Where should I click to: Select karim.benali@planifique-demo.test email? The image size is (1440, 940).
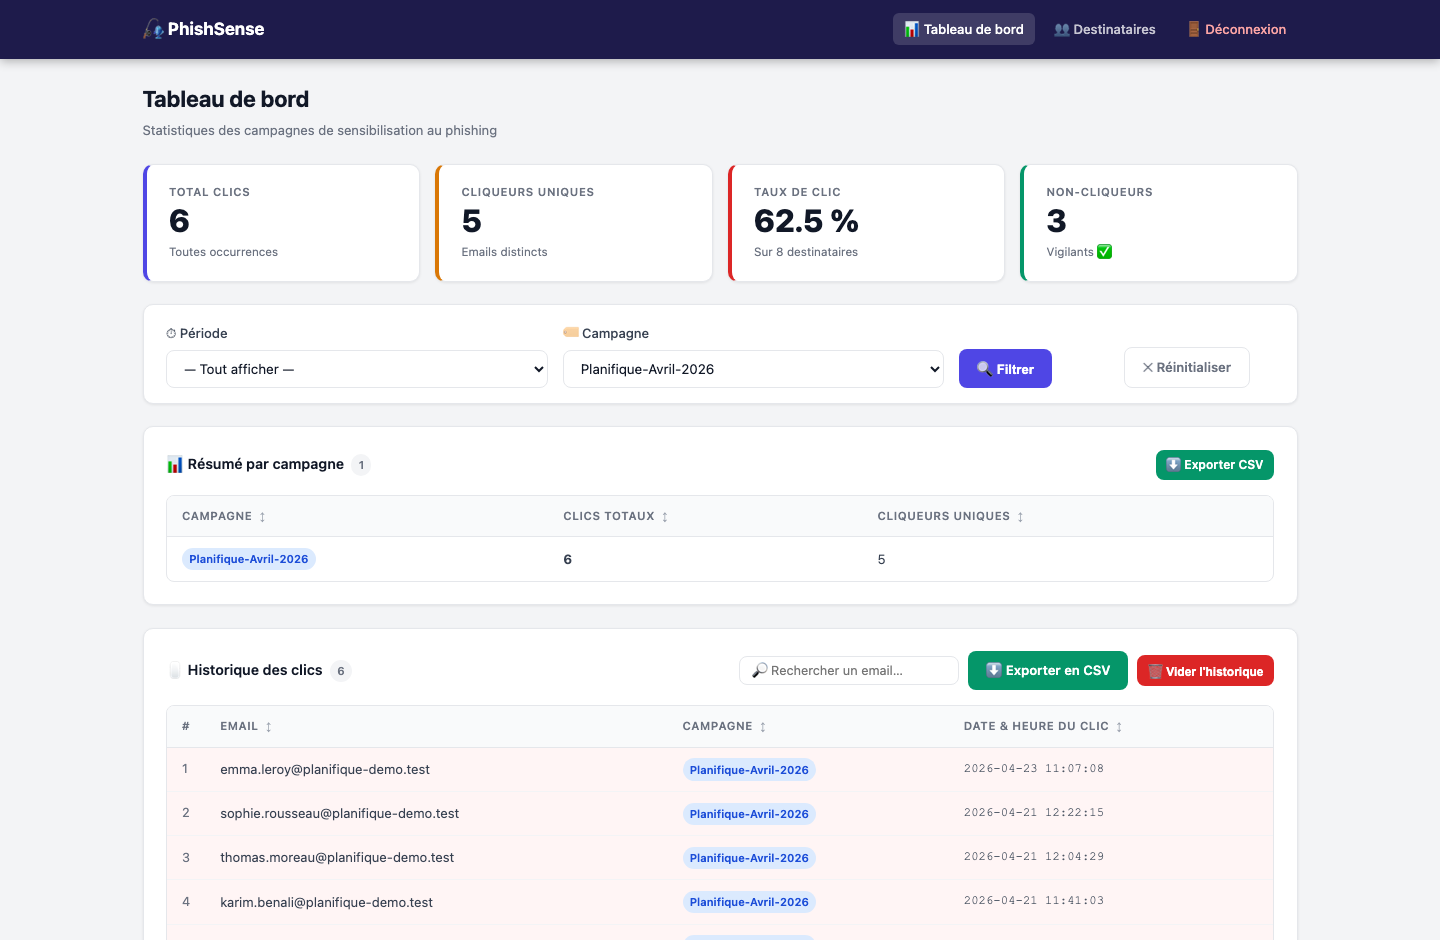click(x=327, y=902)
